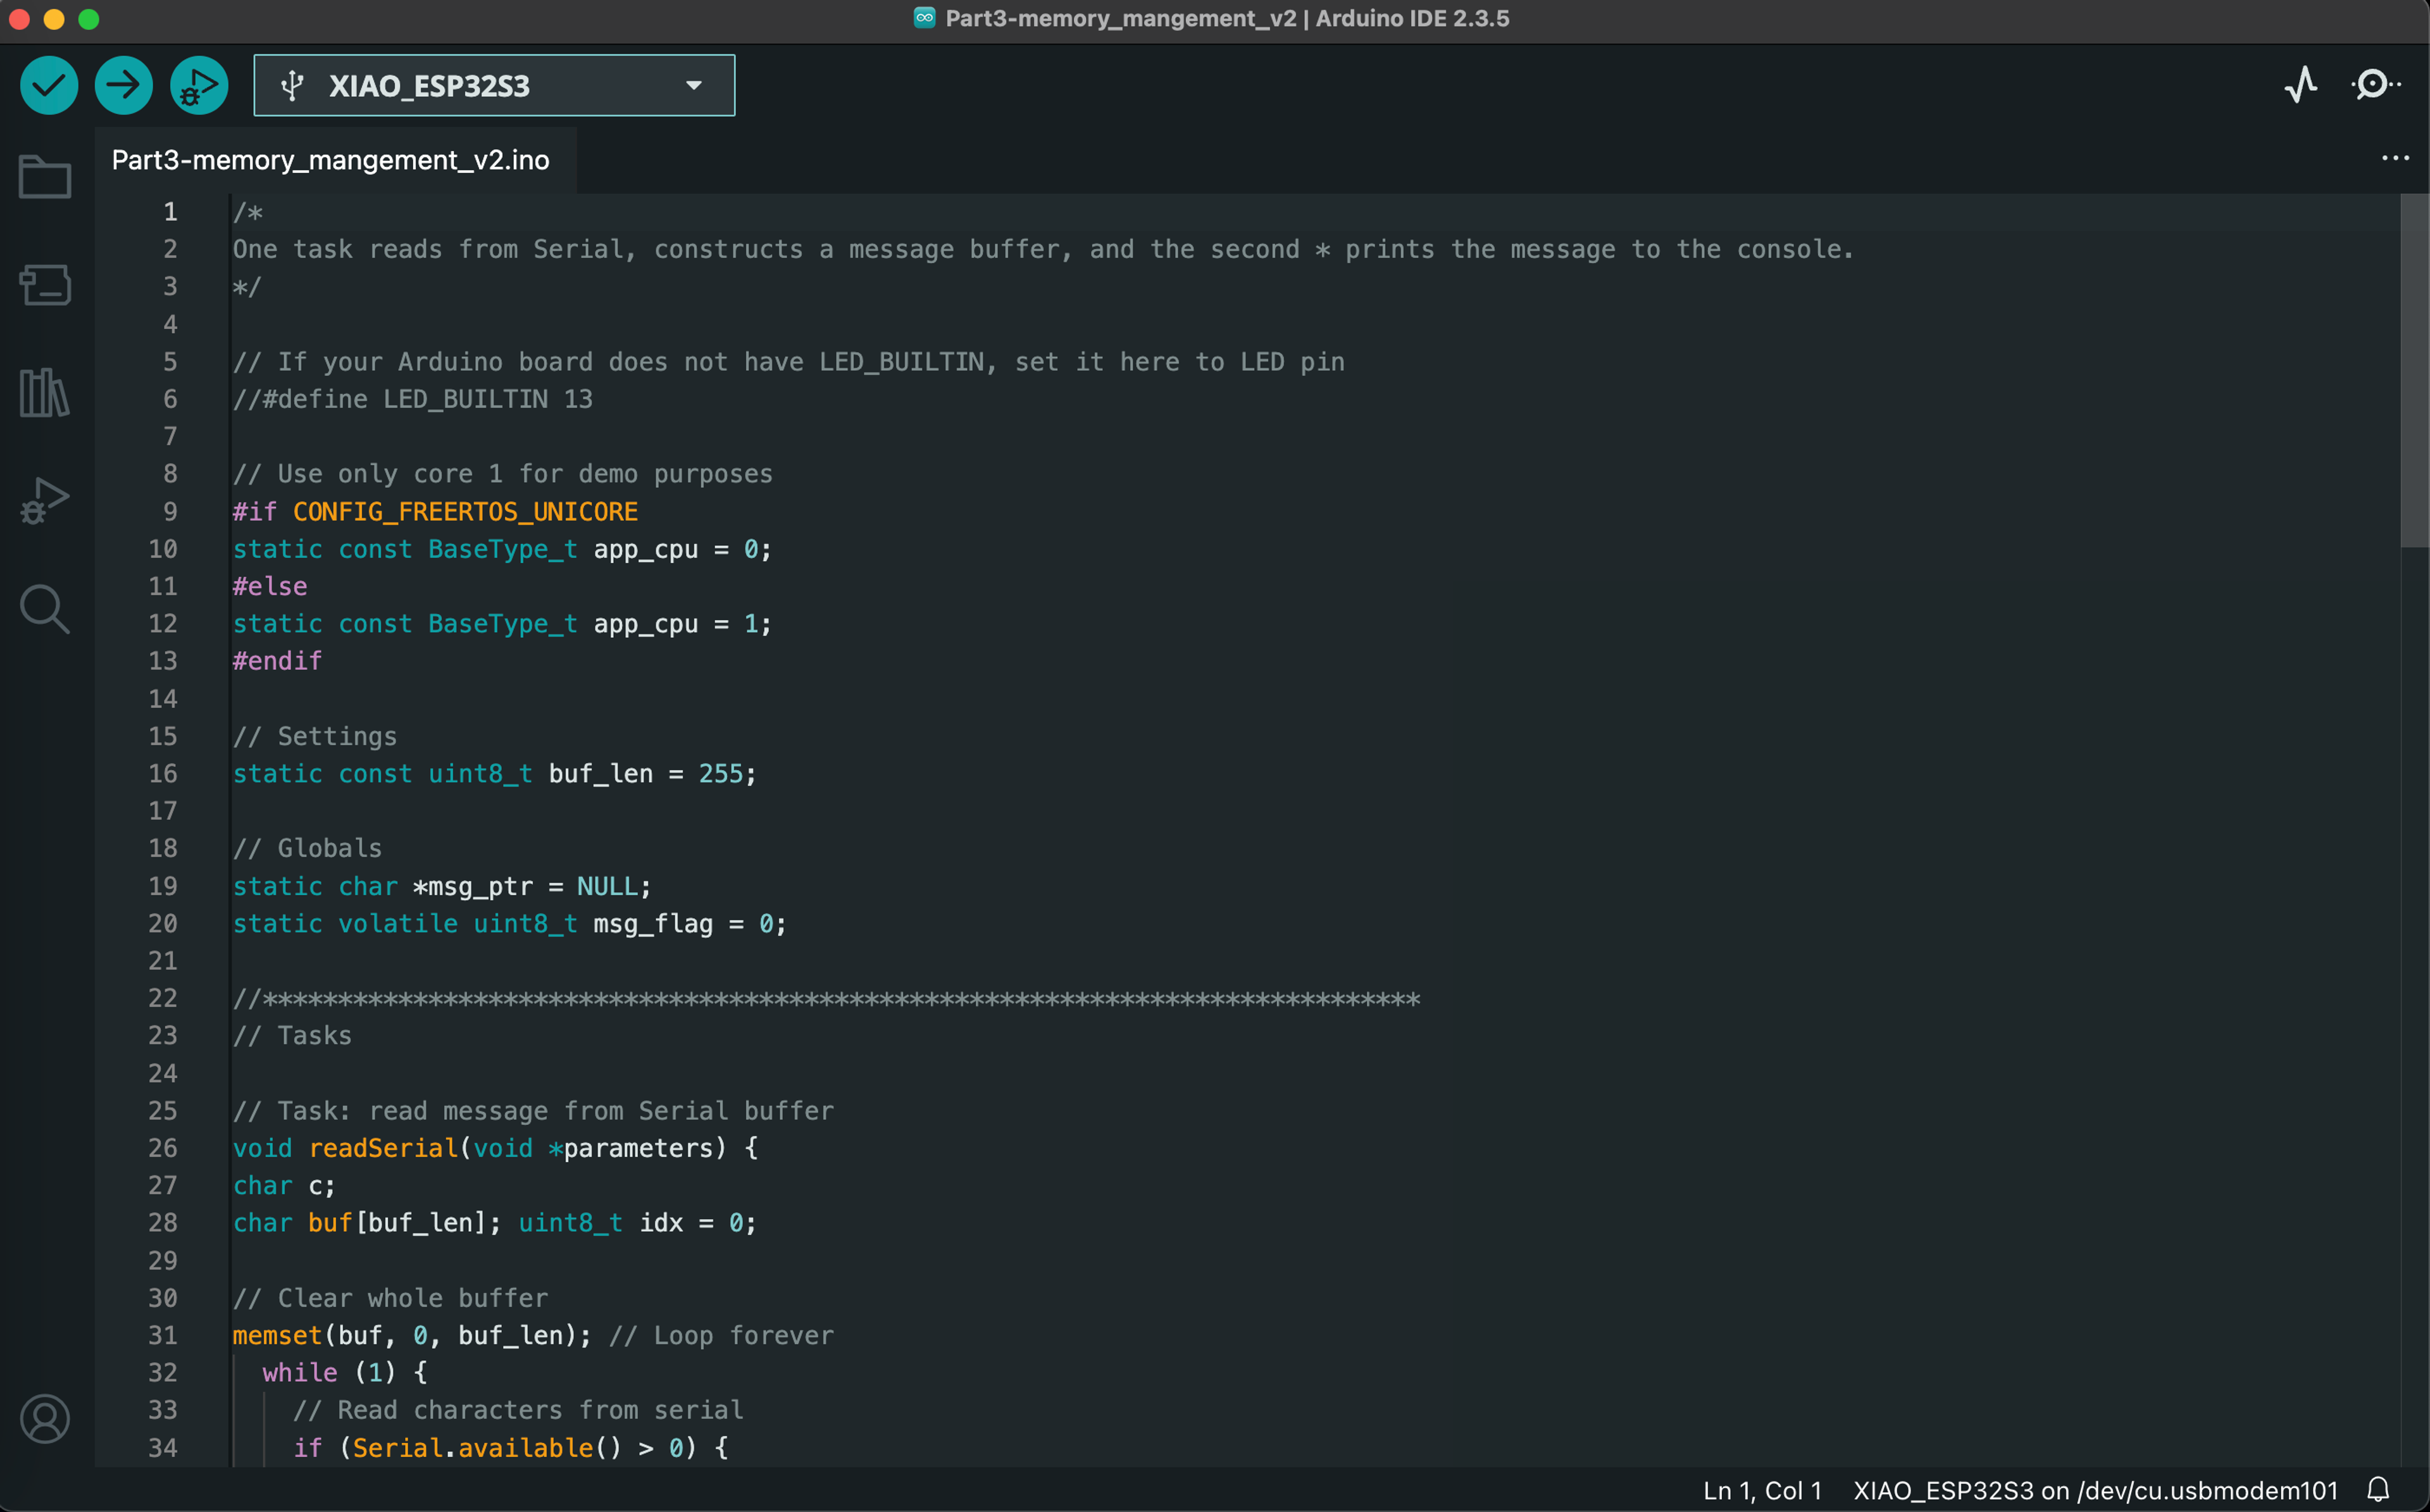Expand the XIAO_ESP32S3 board selector dropdown
The image size is (2430, 1512).
(x=430, y=86)
